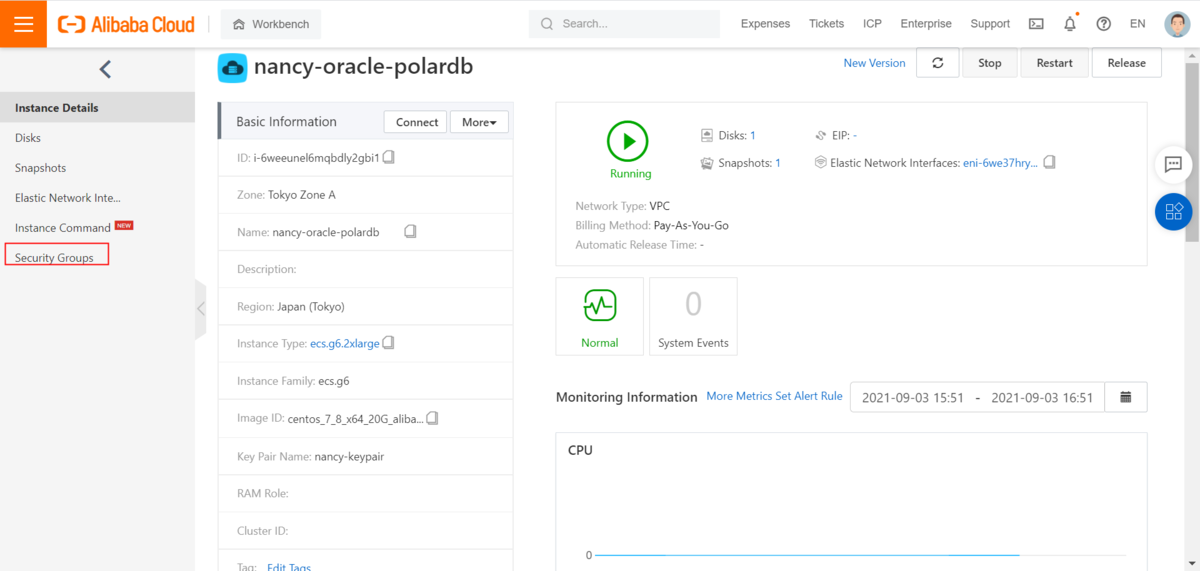Click the Normal health status card
This screenshot has height=571, width=1200.
(600, 316)
